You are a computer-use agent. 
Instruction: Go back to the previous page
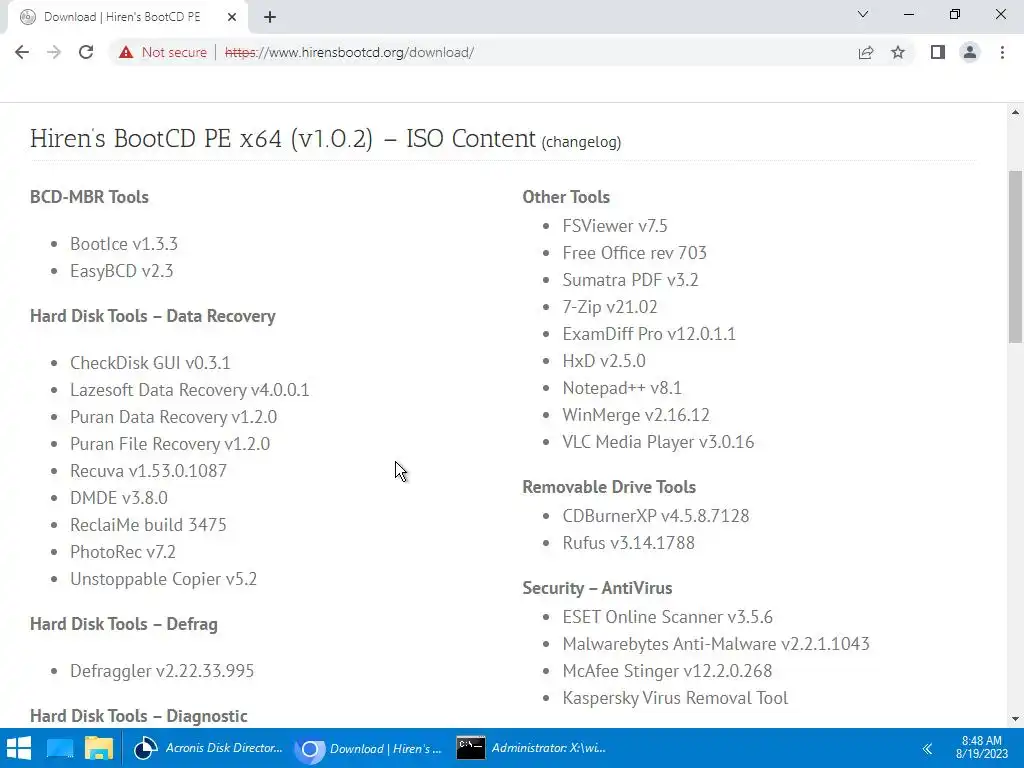pyautogui.click(x=22, y=52)
